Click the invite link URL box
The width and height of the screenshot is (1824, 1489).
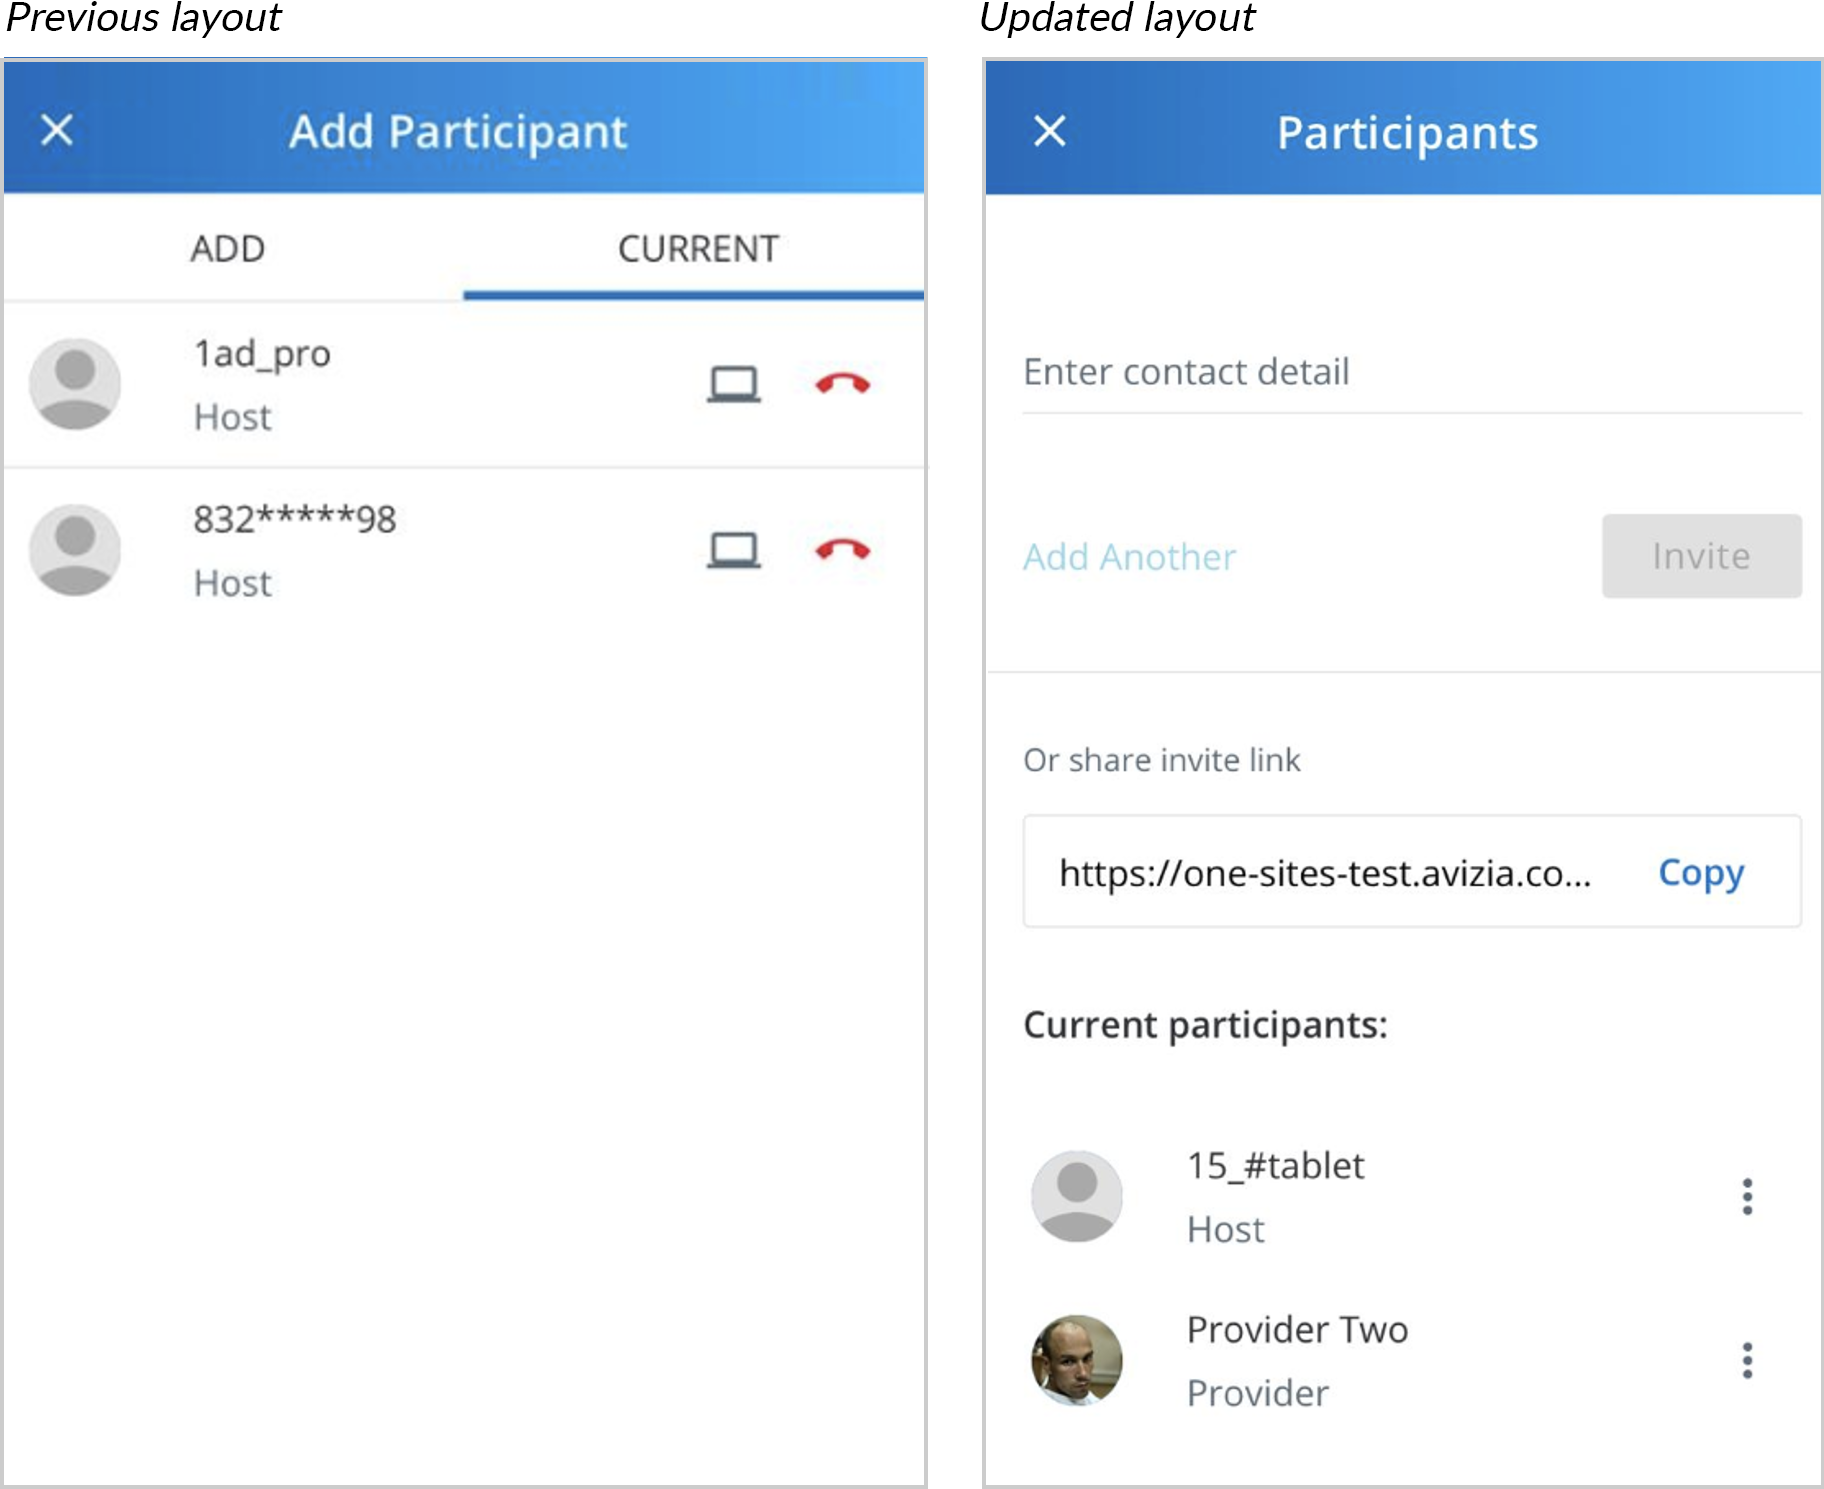coord(1412,871)
